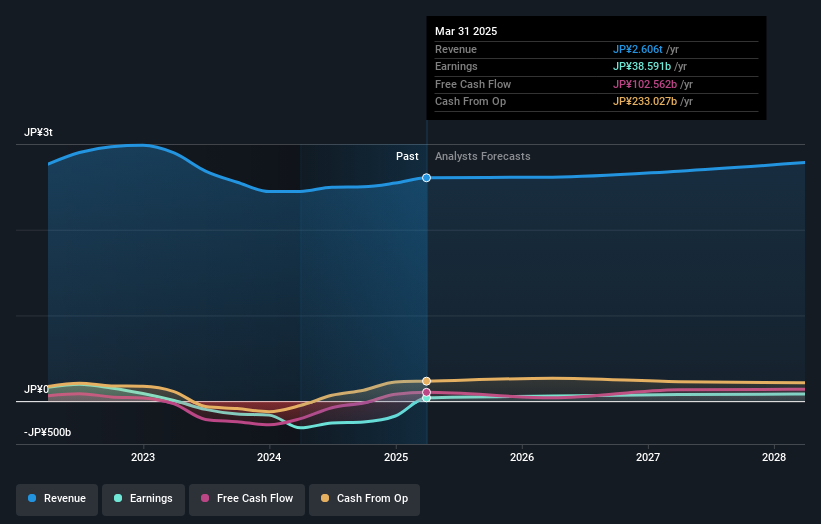Screen dimensions: 821x524
Task: Select the 2027 x-axis label
Action: click(648, 458)
